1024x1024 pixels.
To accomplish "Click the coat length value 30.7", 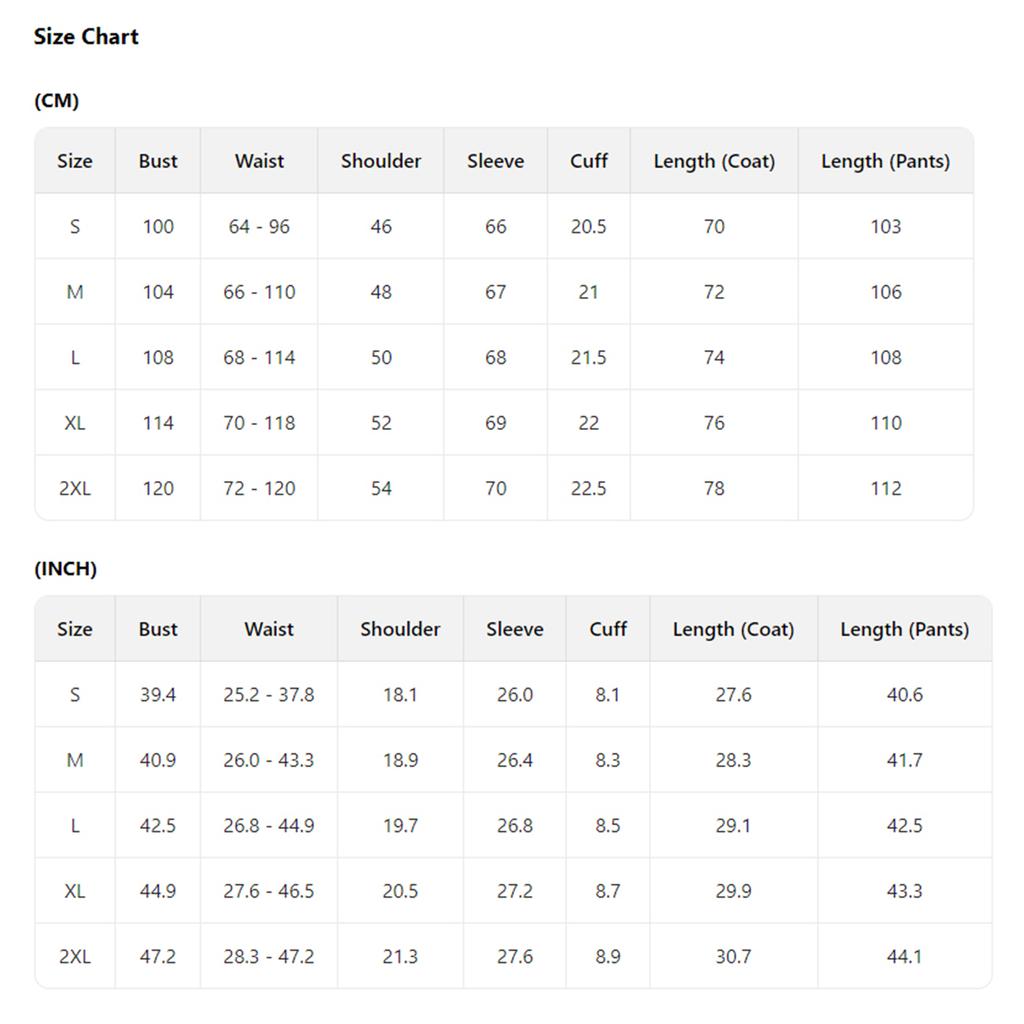I will pyautogui.click(x=733, y=956).
